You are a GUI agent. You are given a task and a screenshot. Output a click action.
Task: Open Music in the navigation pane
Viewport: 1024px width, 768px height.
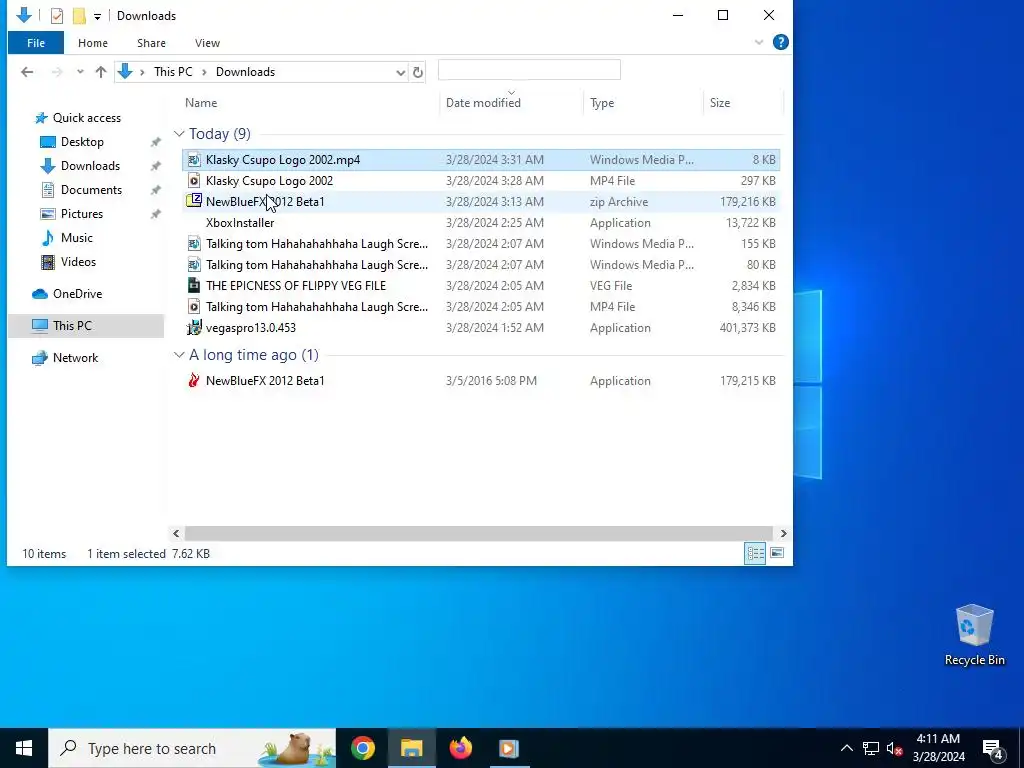click(x=76, y=238)
